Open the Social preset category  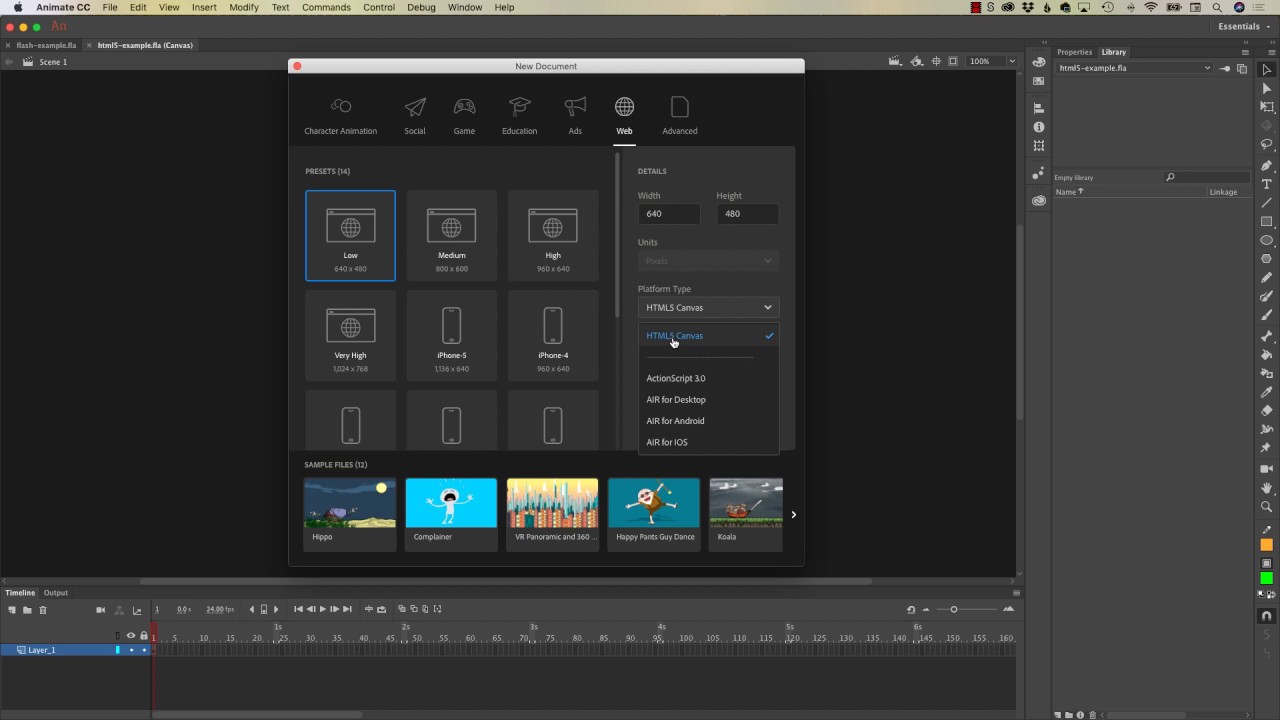[x=415, y=117]
